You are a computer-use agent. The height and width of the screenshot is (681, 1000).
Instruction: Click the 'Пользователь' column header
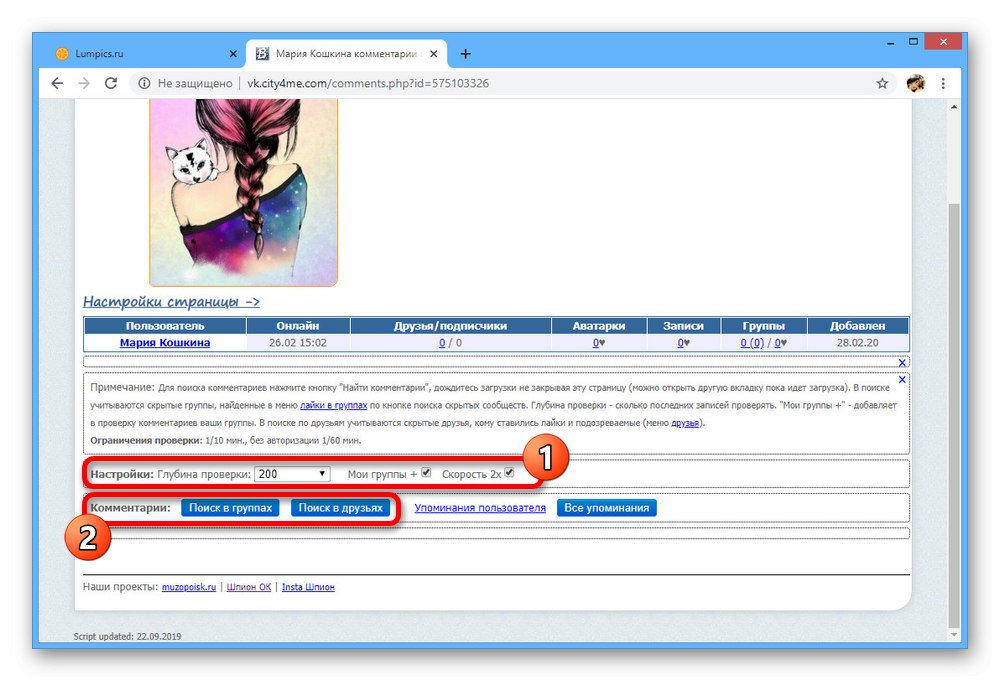coord(165,326)
